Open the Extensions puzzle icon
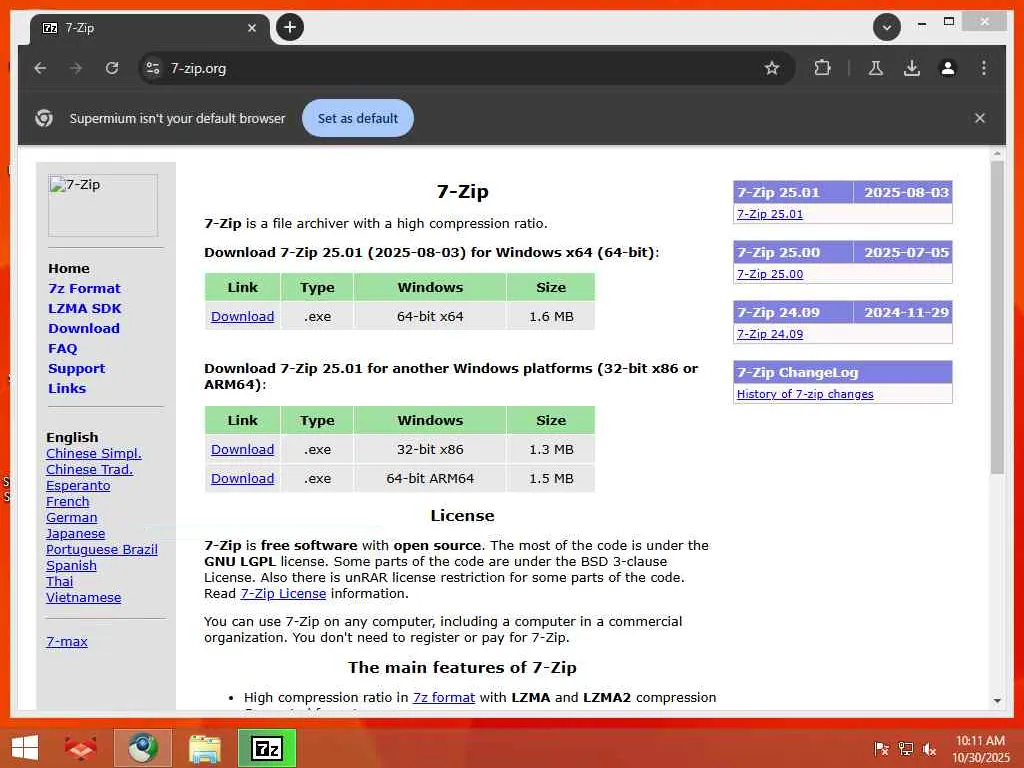Screen dimensions: 1024x768 pyautogui.click(x=822, y=68)
